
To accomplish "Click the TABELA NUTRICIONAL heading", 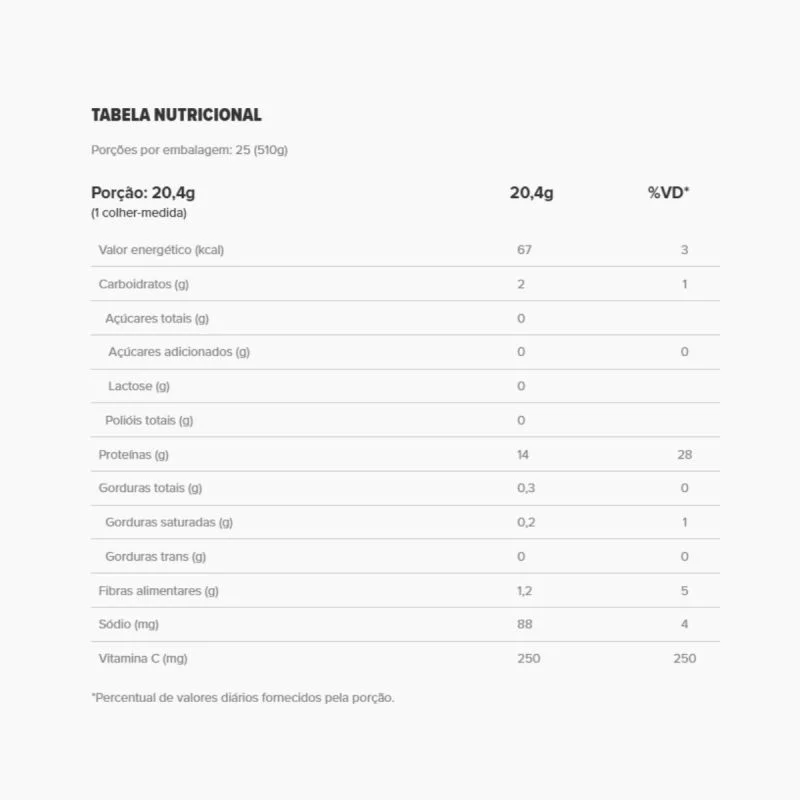I will click(176, 115).
